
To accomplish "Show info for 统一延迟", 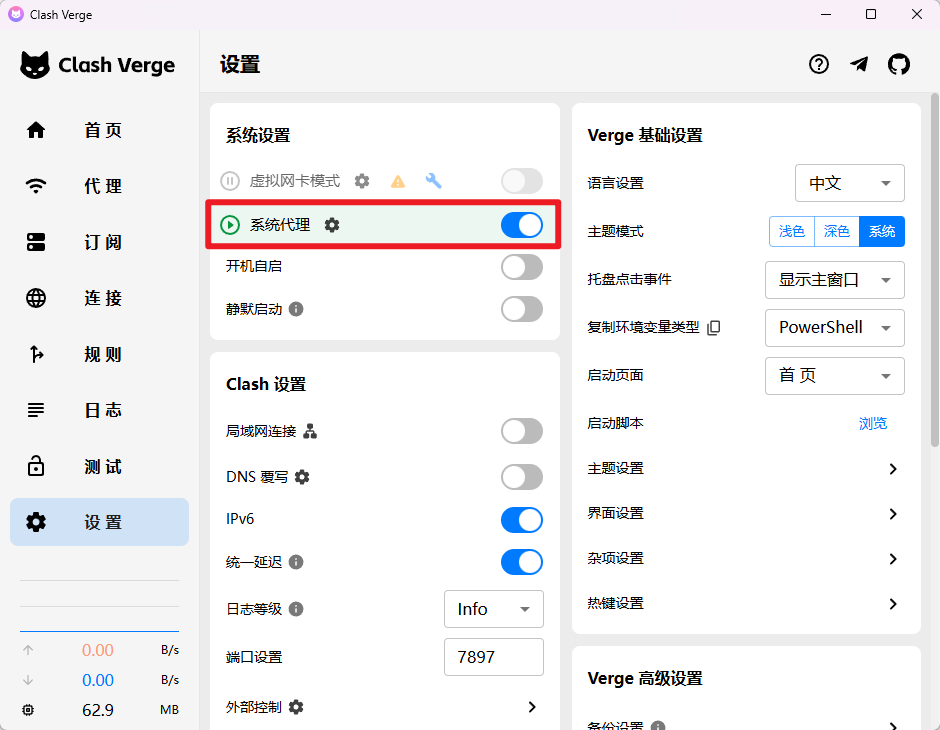I will tap(296, 562).
